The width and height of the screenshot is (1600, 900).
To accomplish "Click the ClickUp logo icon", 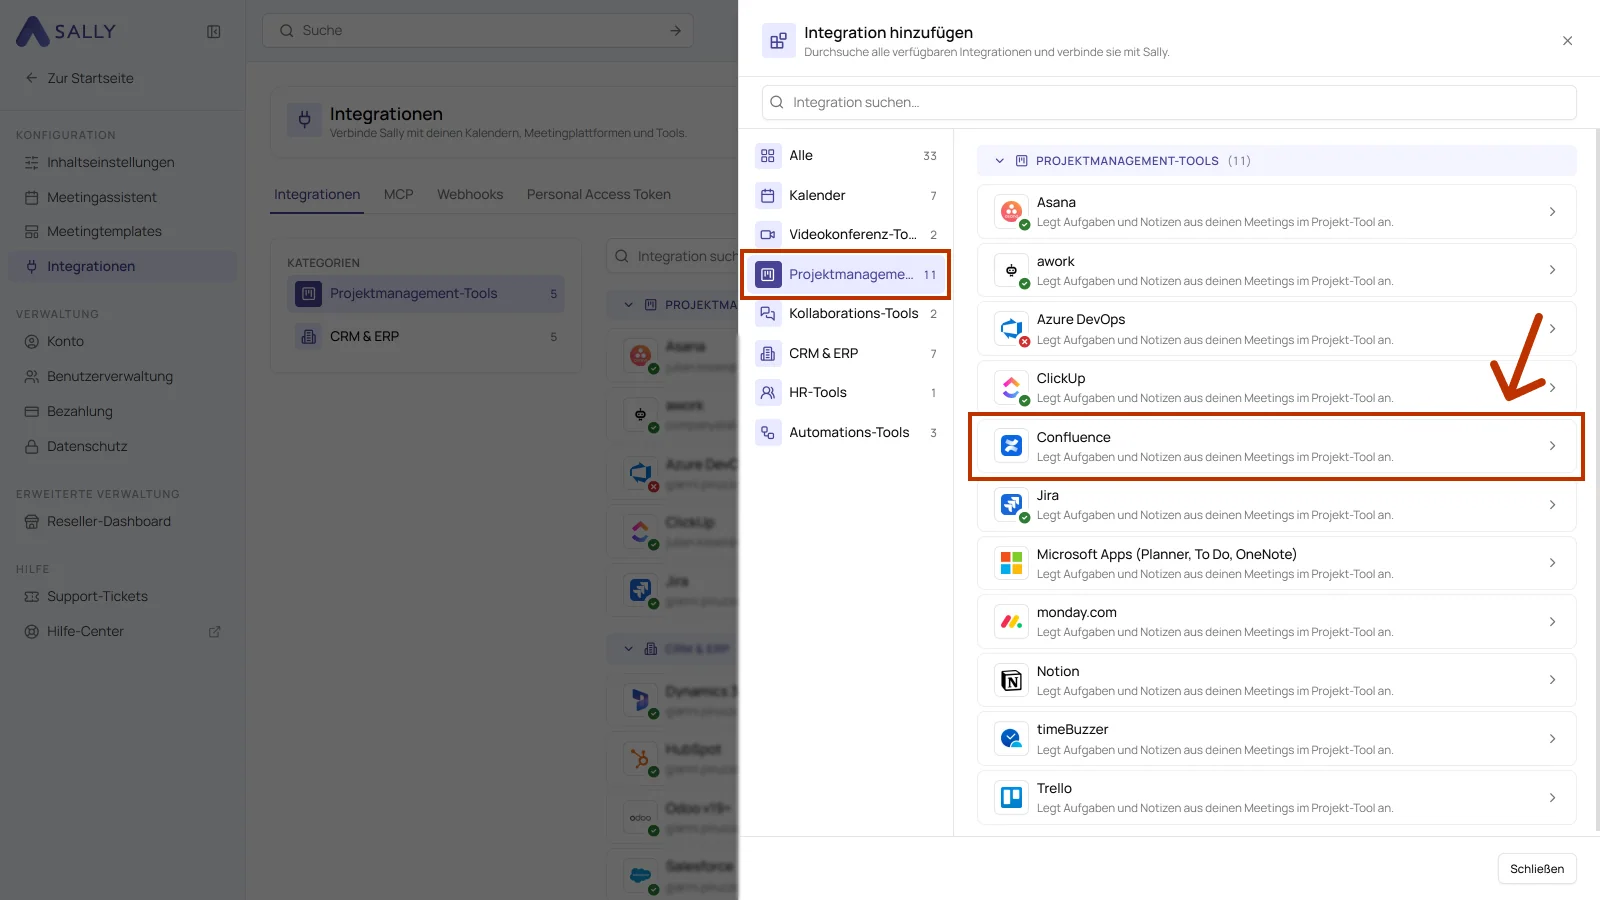I will pyautogui.click(x=1011, y=387).
